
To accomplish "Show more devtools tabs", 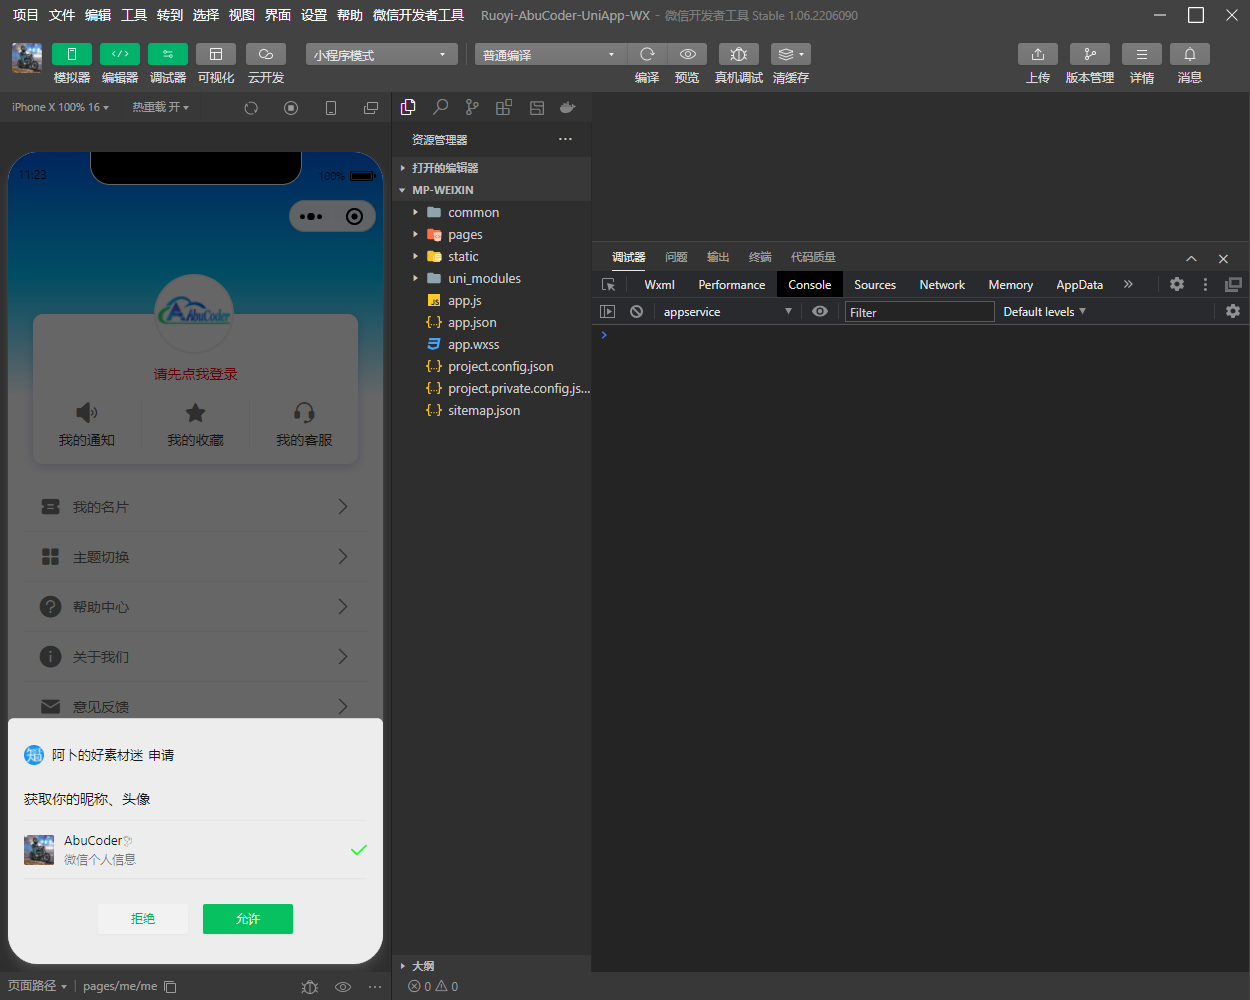I will [x=1128, y=284].
